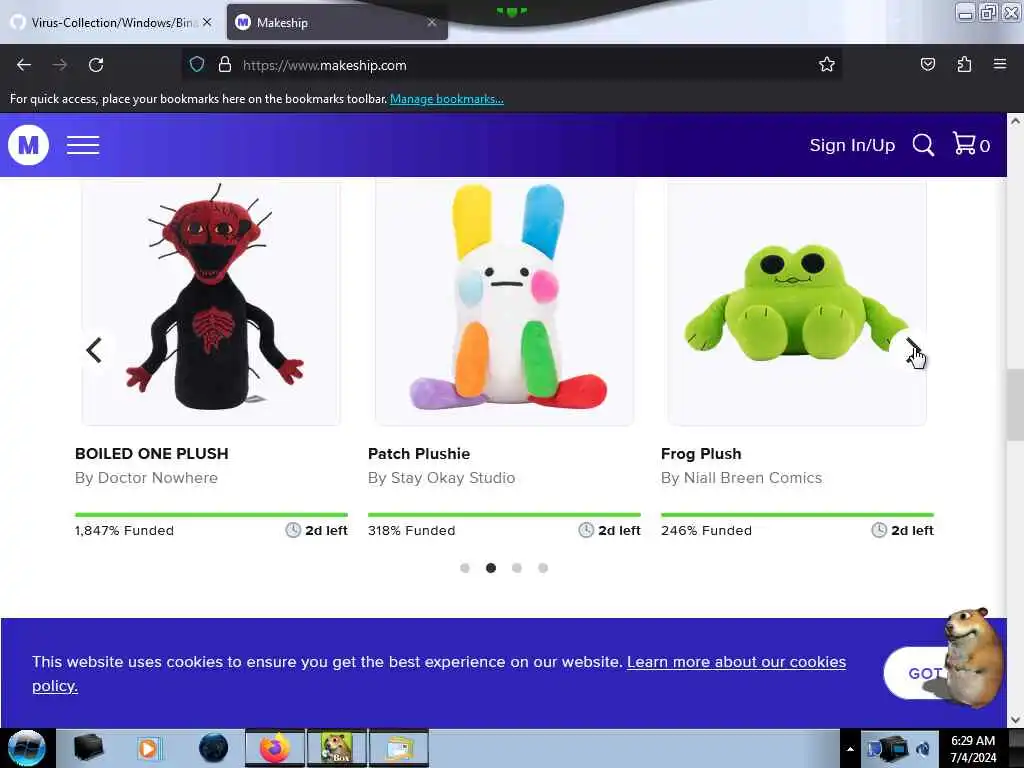Click the hamster desktop mascot
This screenshot has height=768, width=1024.
[973, 658]
